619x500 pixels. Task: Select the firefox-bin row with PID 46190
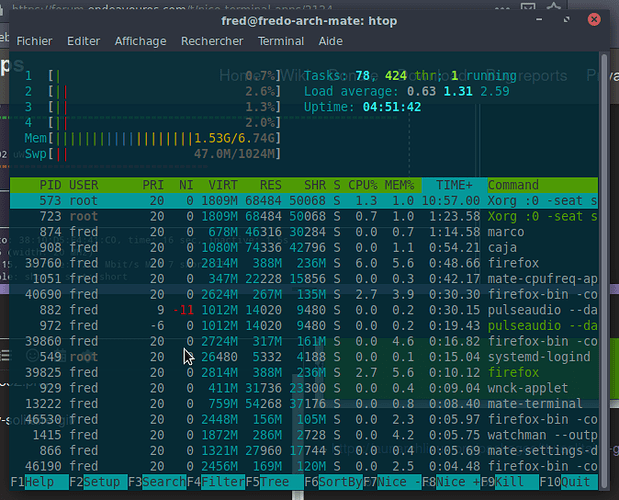click(x=304, y=466)
